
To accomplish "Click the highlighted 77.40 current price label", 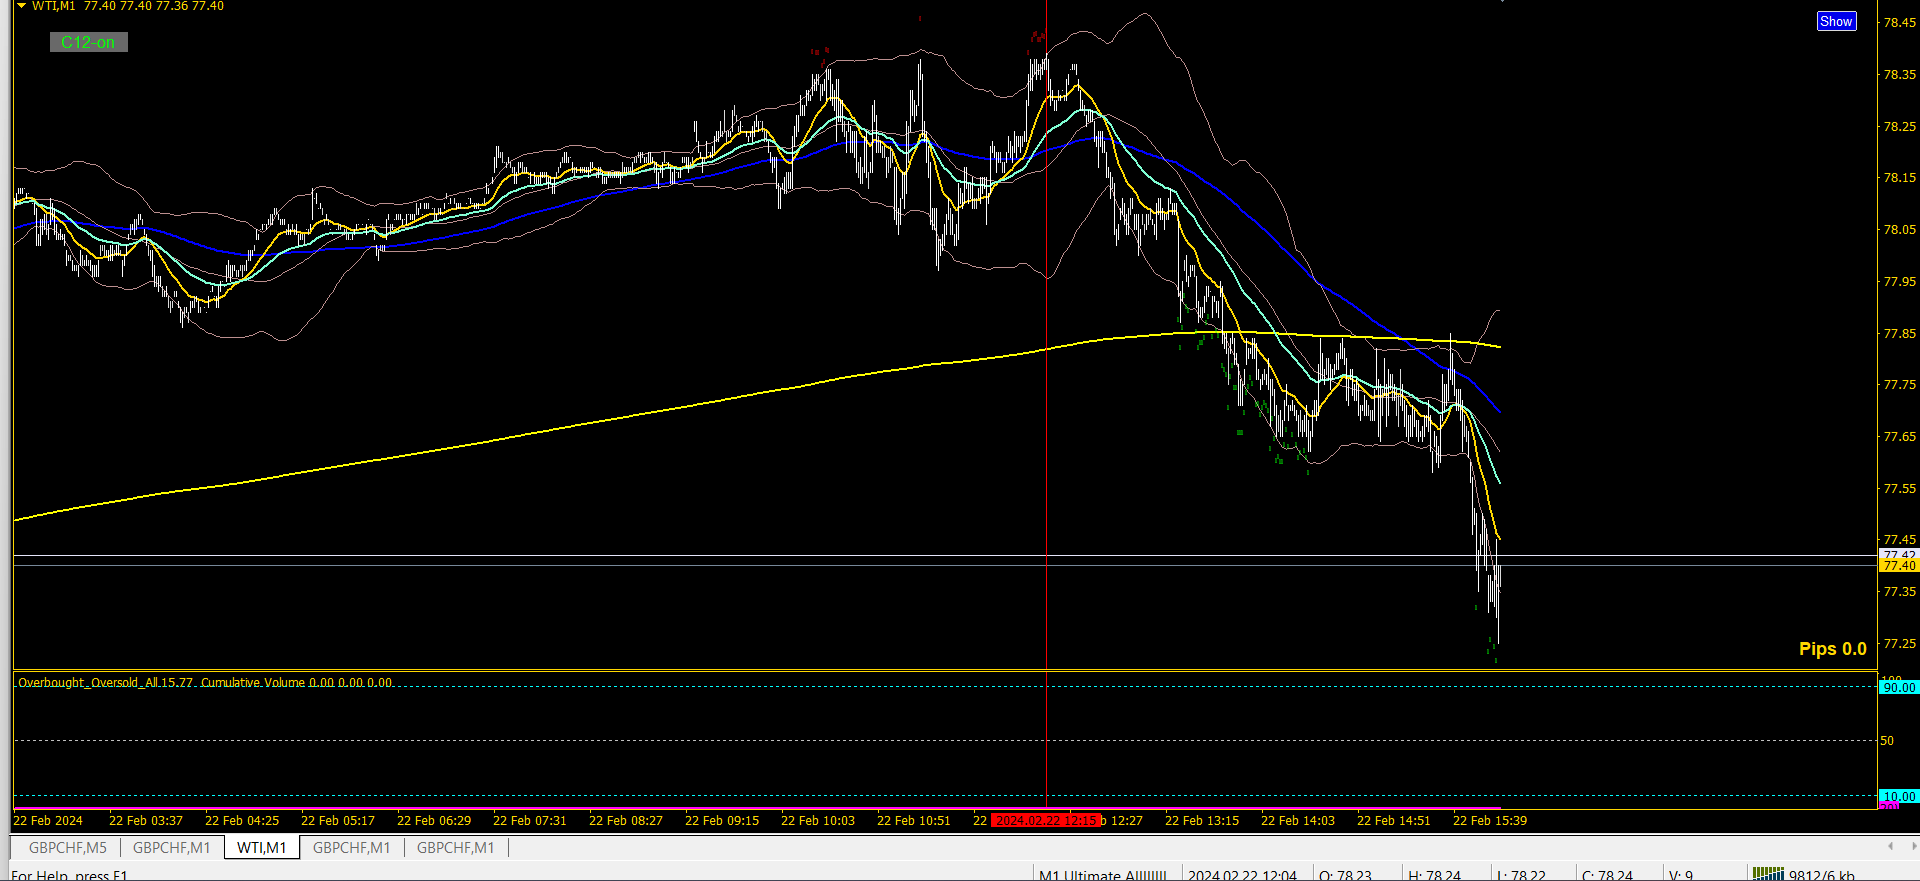I will (1899, 565).
